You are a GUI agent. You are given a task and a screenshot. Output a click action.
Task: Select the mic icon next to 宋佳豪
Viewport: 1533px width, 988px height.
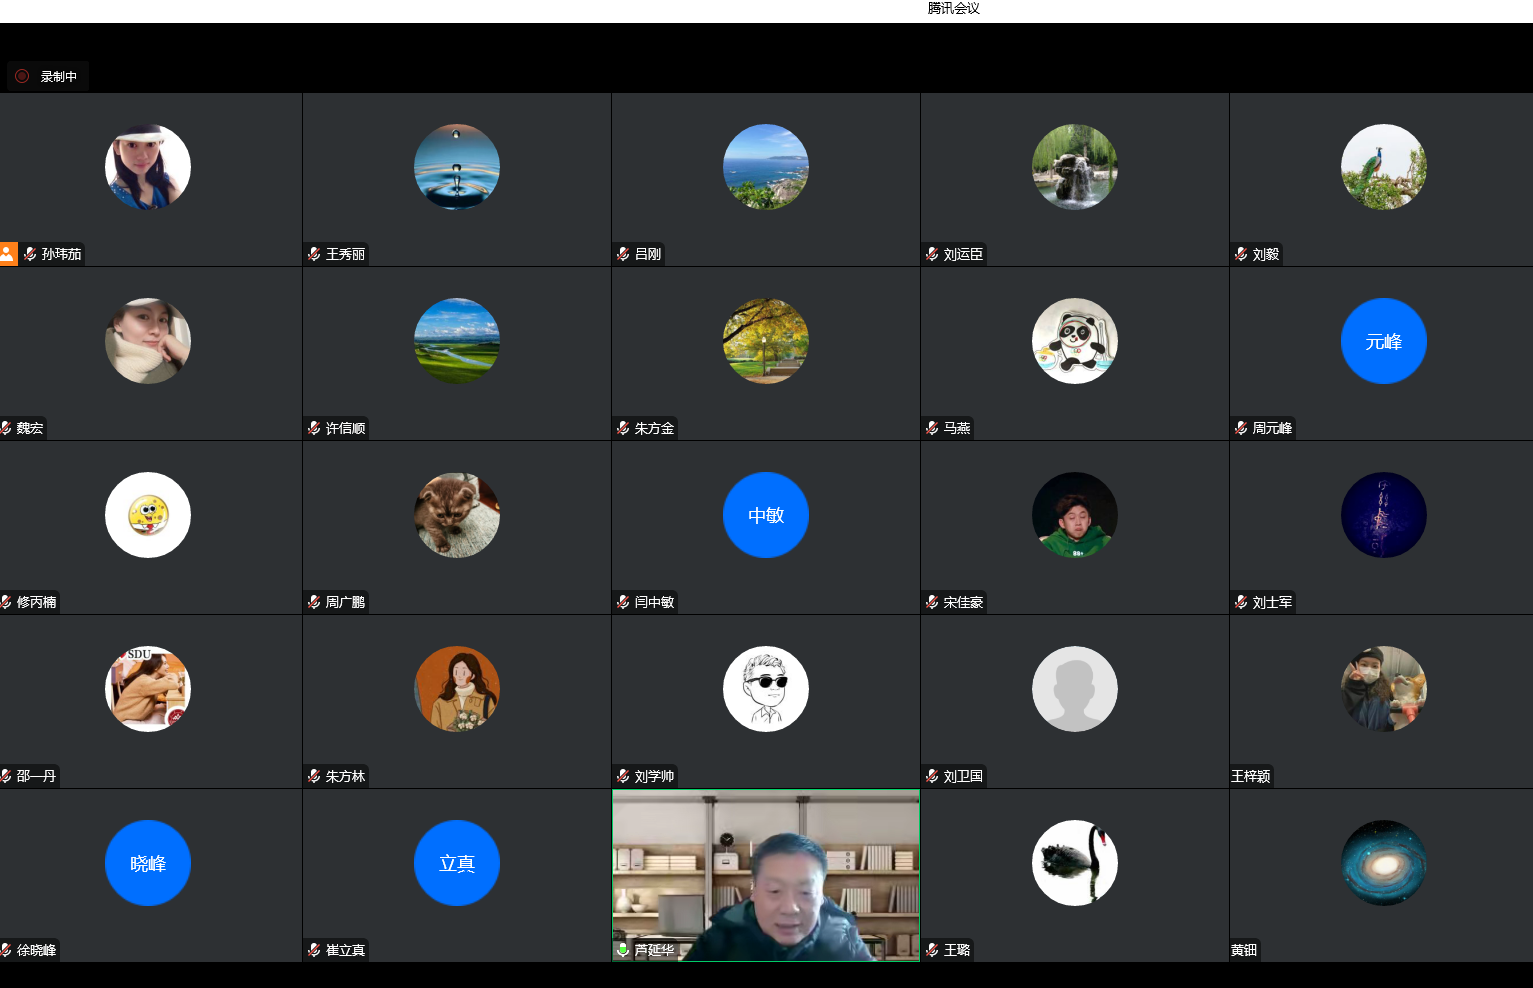(x=932, y=602)
